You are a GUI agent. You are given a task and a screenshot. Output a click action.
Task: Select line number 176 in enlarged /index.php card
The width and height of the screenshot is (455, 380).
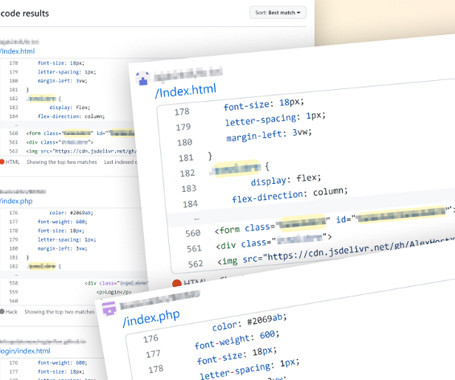click(x=151, y=339)
